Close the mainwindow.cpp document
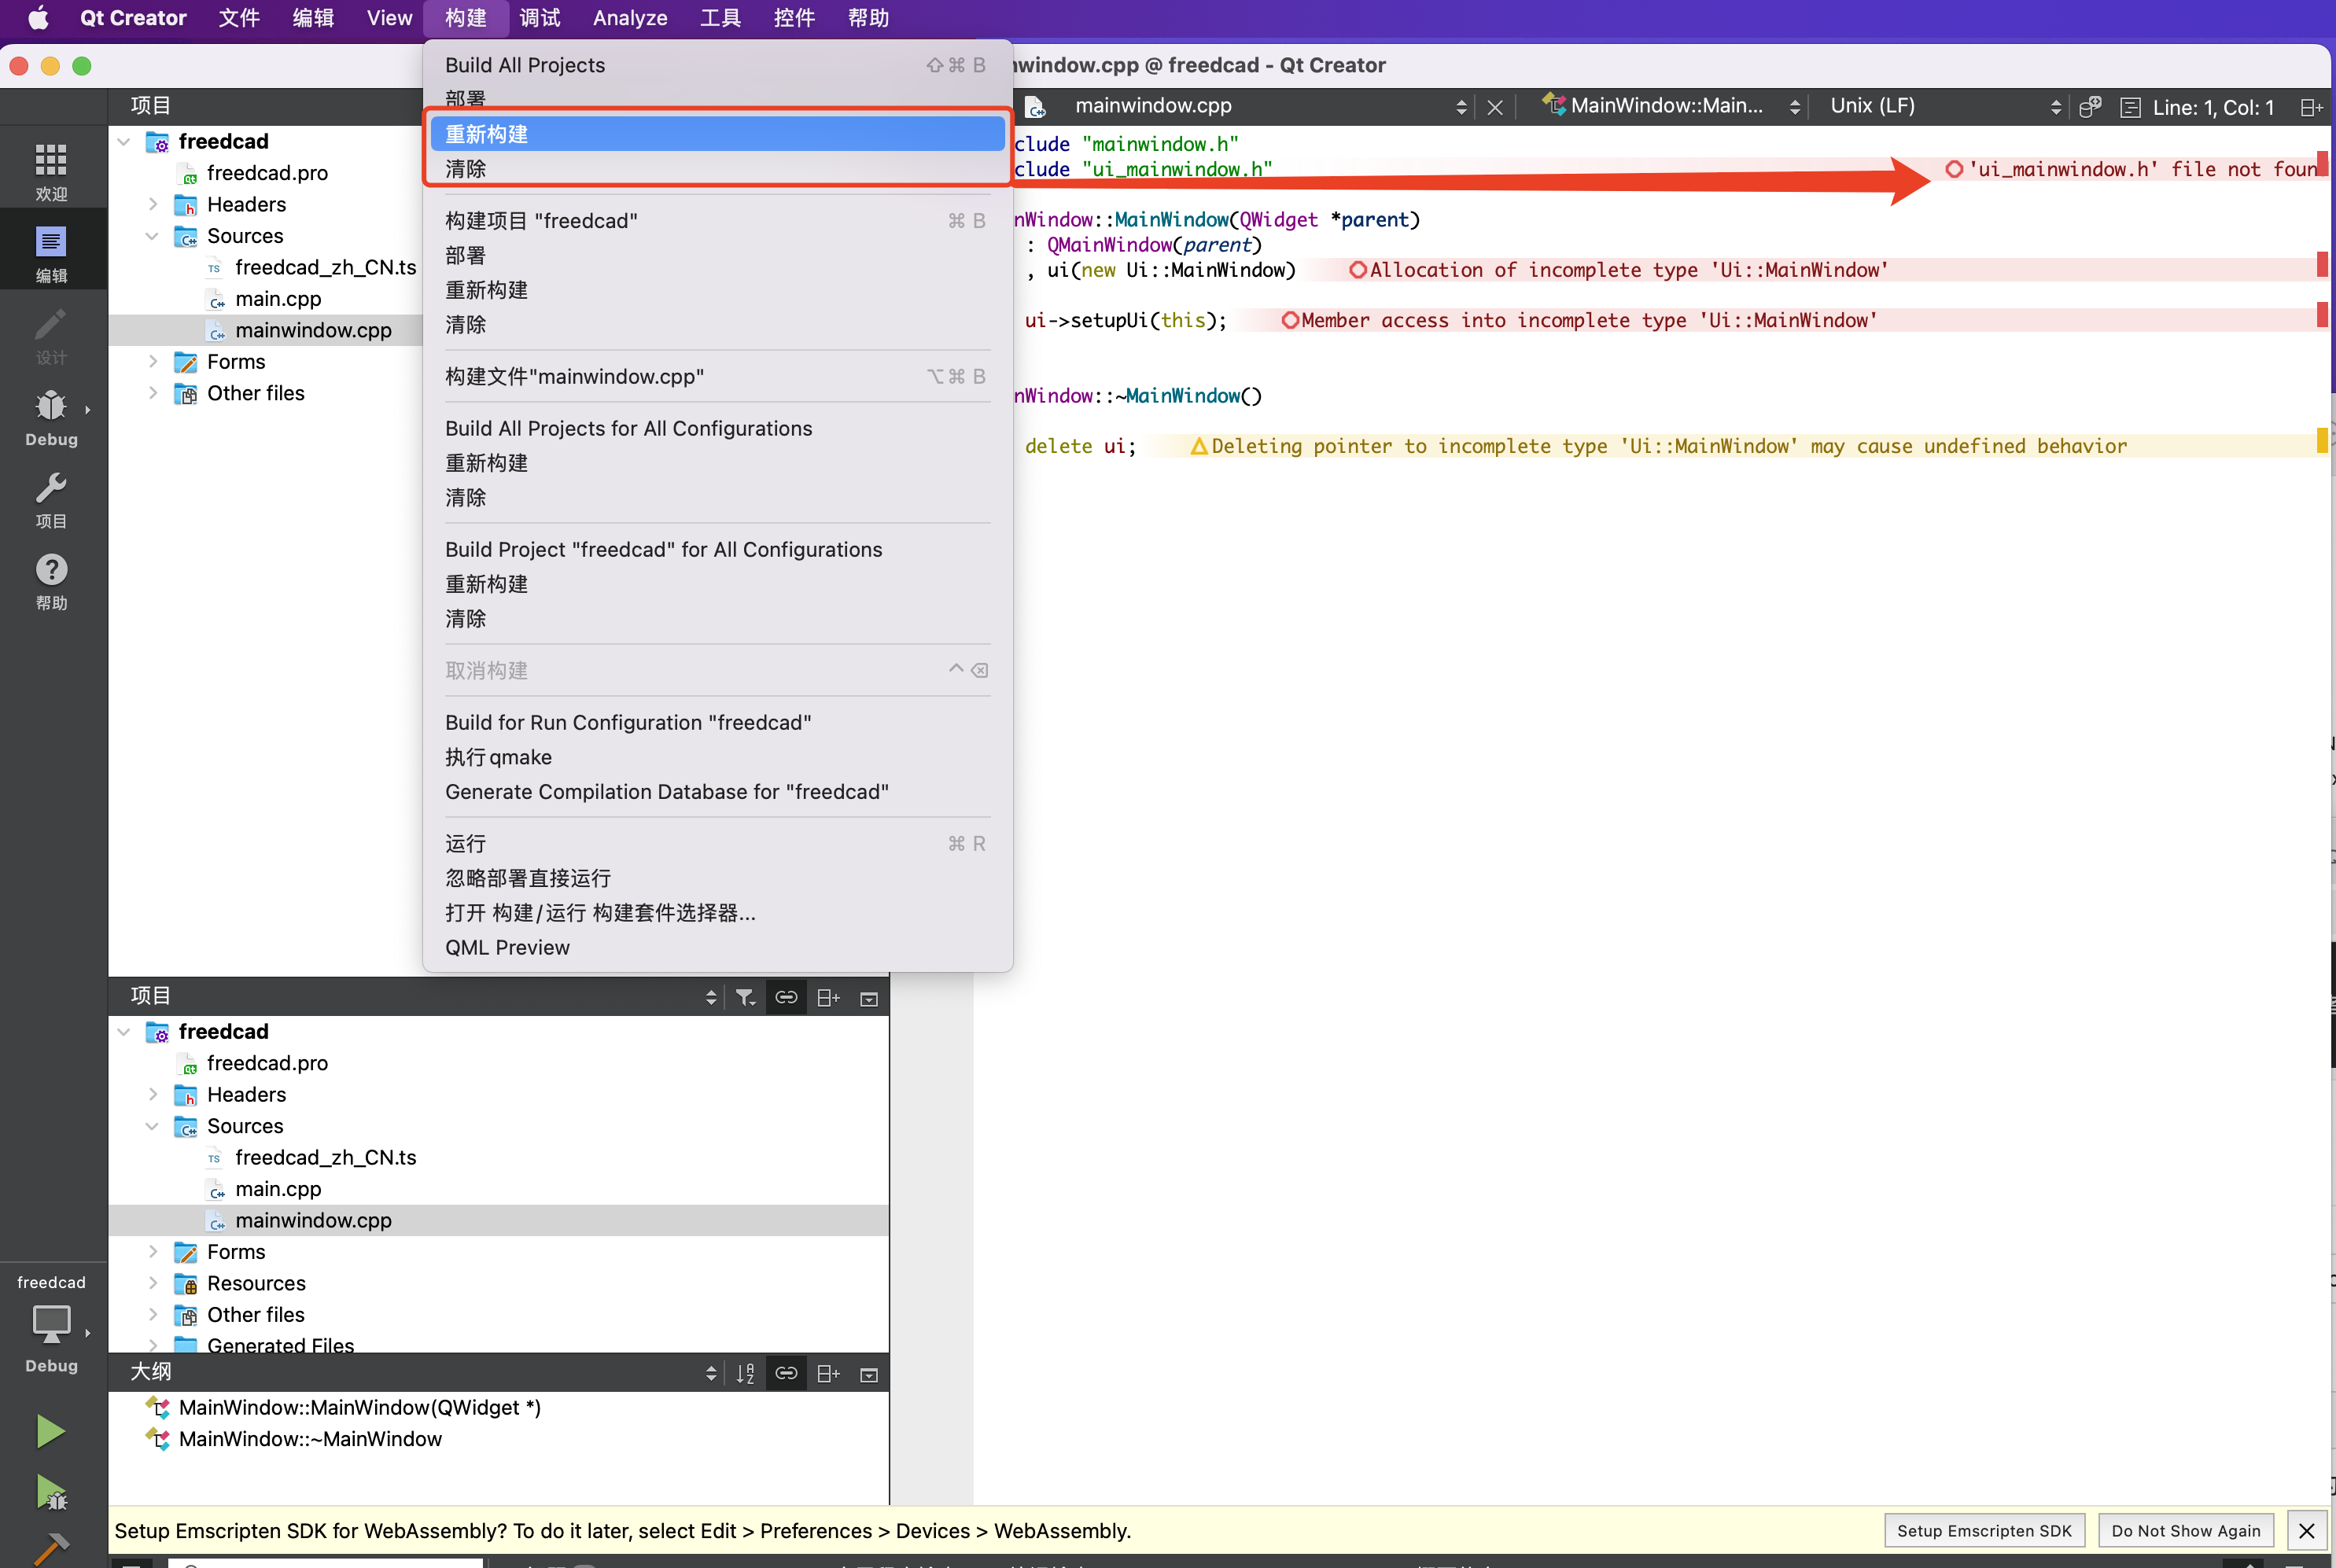 coord(1495,107)
